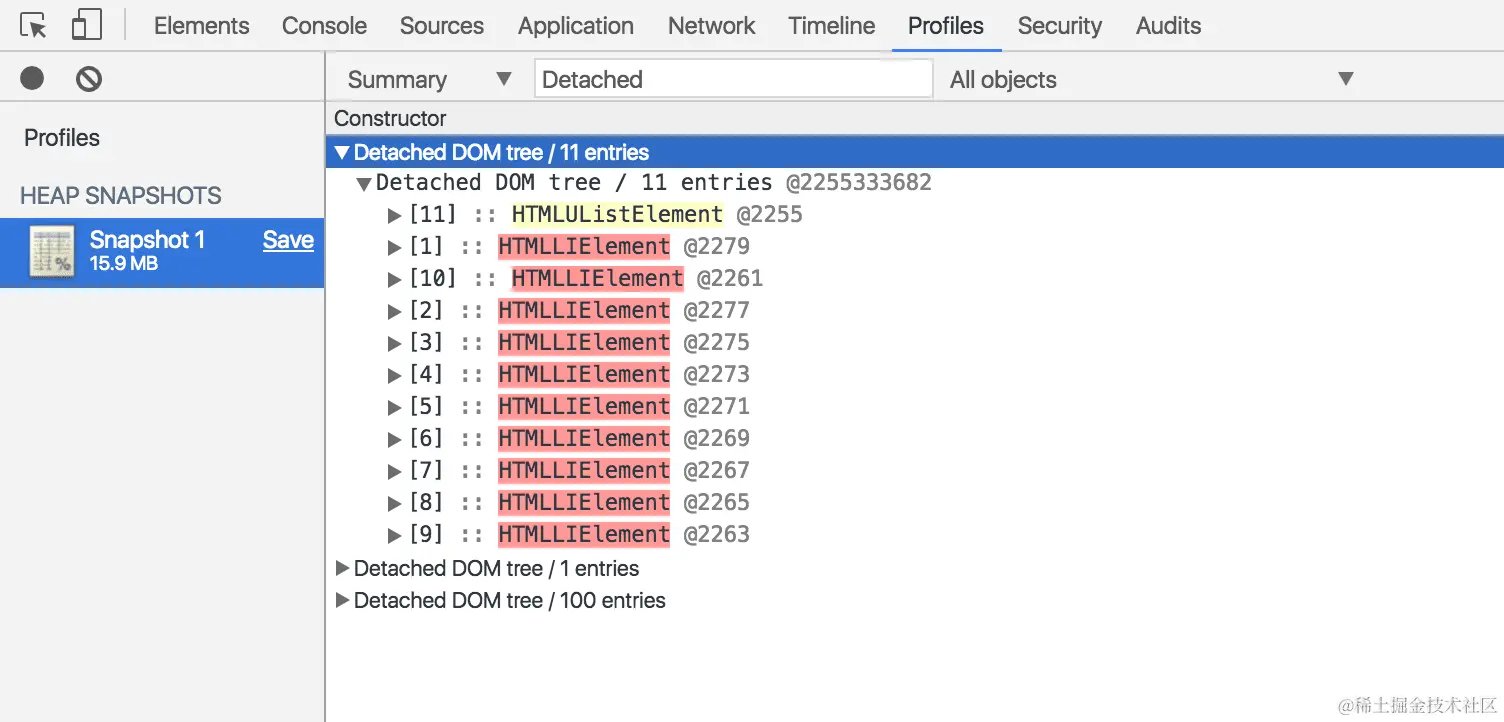The image size is (1504, 722).
Task: Expand the [8] HTMLLIElement @2265 row
Action: [x=395, y=503]
